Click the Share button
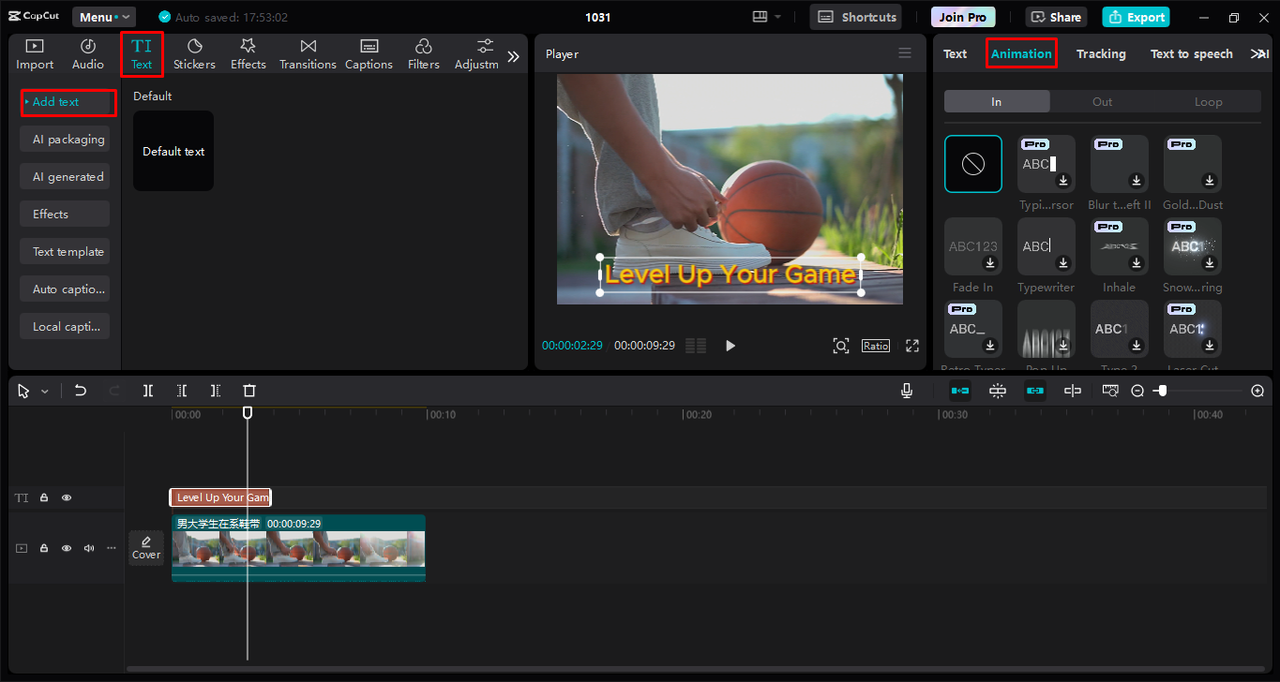Image resolution: width=1280 pixels, height=682 pixels. [1056, 17]
